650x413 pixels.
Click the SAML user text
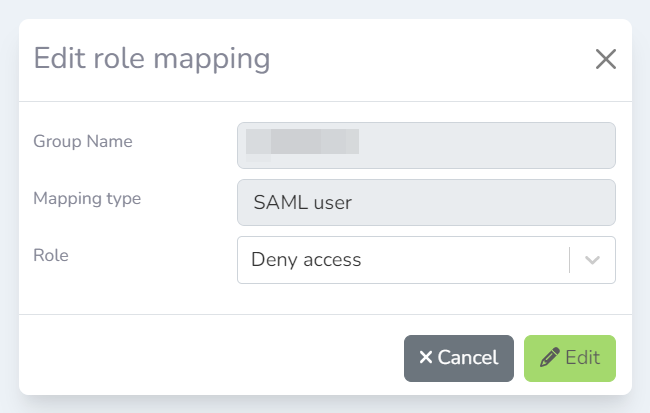(x=302, y=203)
